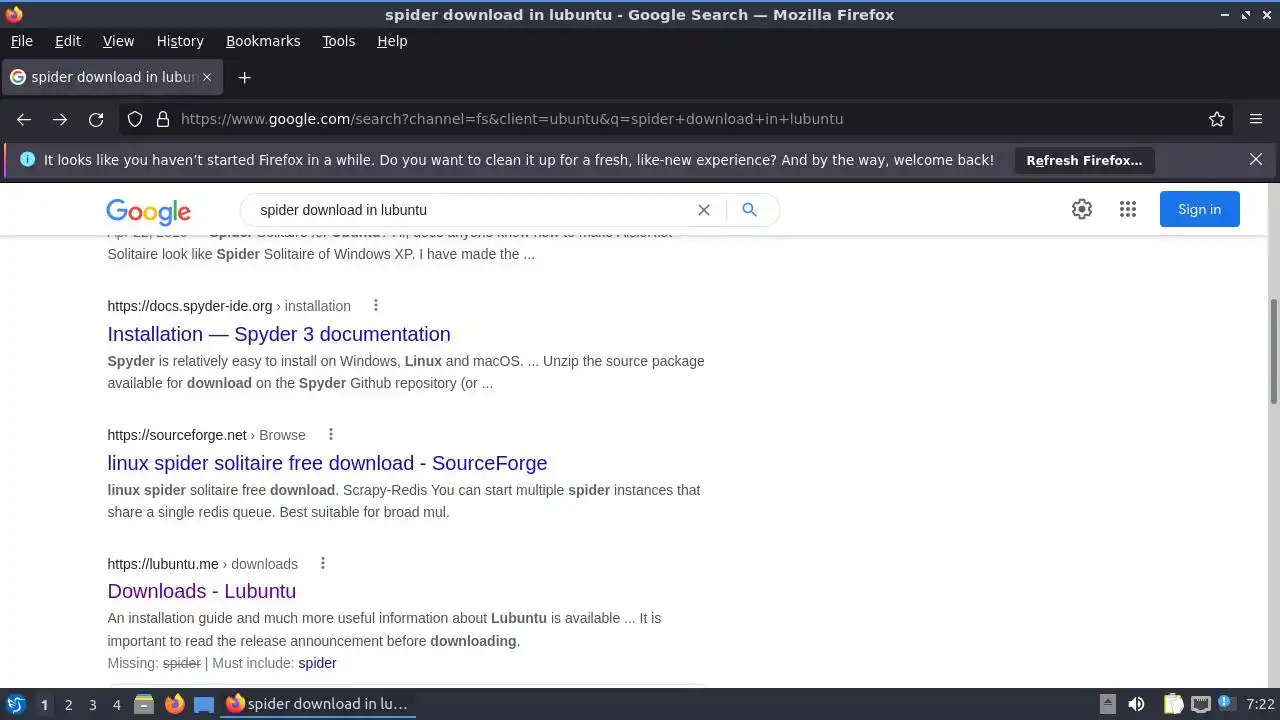Open Google quick settings gear
Image resolution: width=1280 pixels, height=720 pixels.
click(1082, 209)
